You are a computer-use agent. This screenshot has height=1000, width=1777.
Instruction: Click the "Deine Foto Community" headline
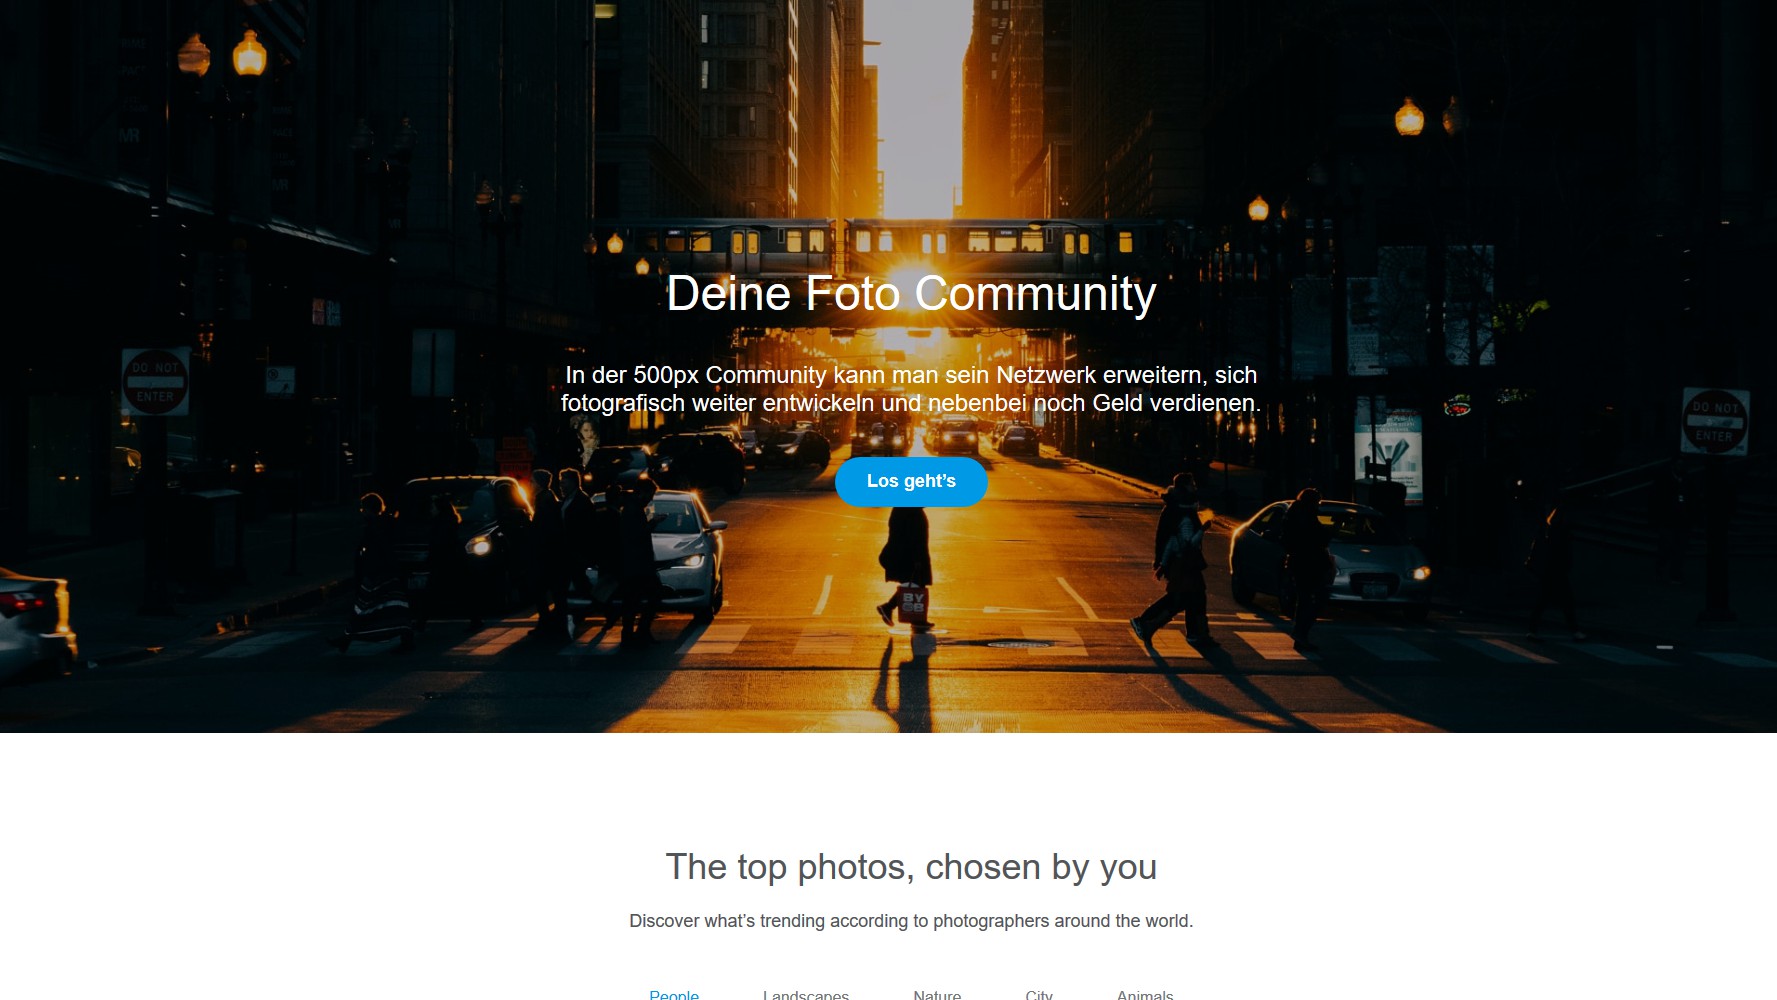click(911, 294)
